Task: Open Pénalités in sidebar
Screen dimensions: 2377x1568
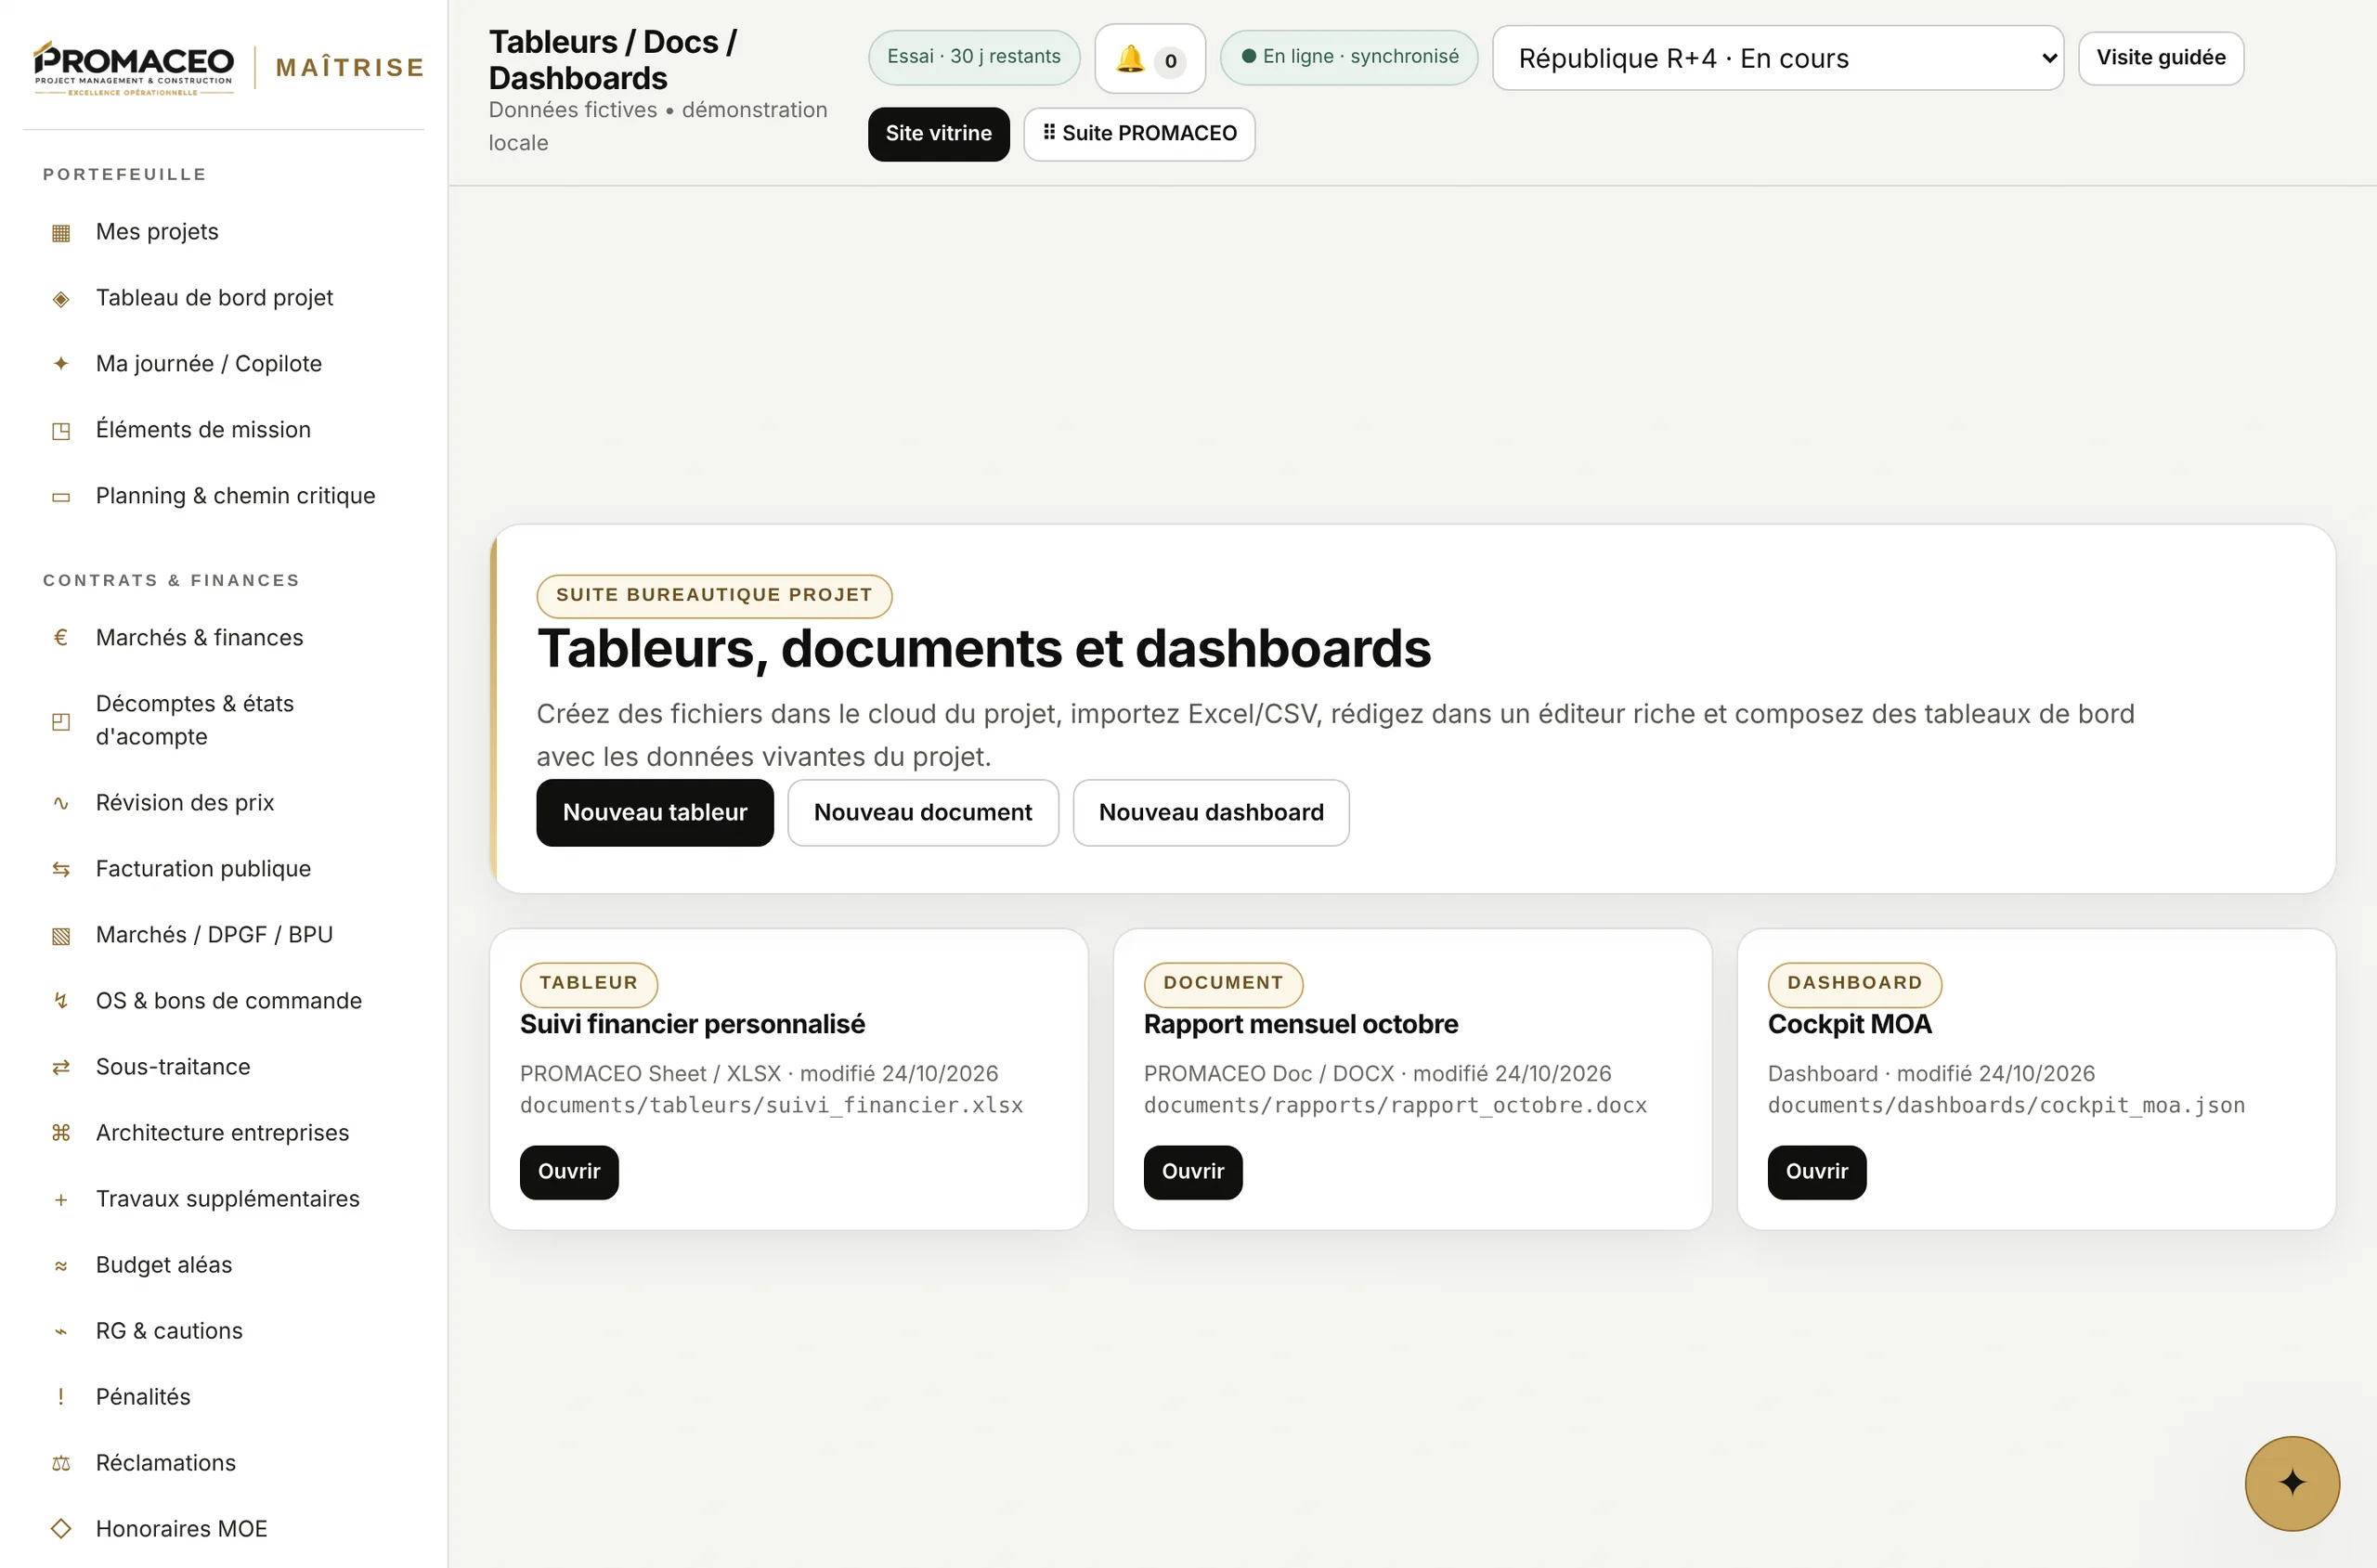Action: pos(143,1397)
